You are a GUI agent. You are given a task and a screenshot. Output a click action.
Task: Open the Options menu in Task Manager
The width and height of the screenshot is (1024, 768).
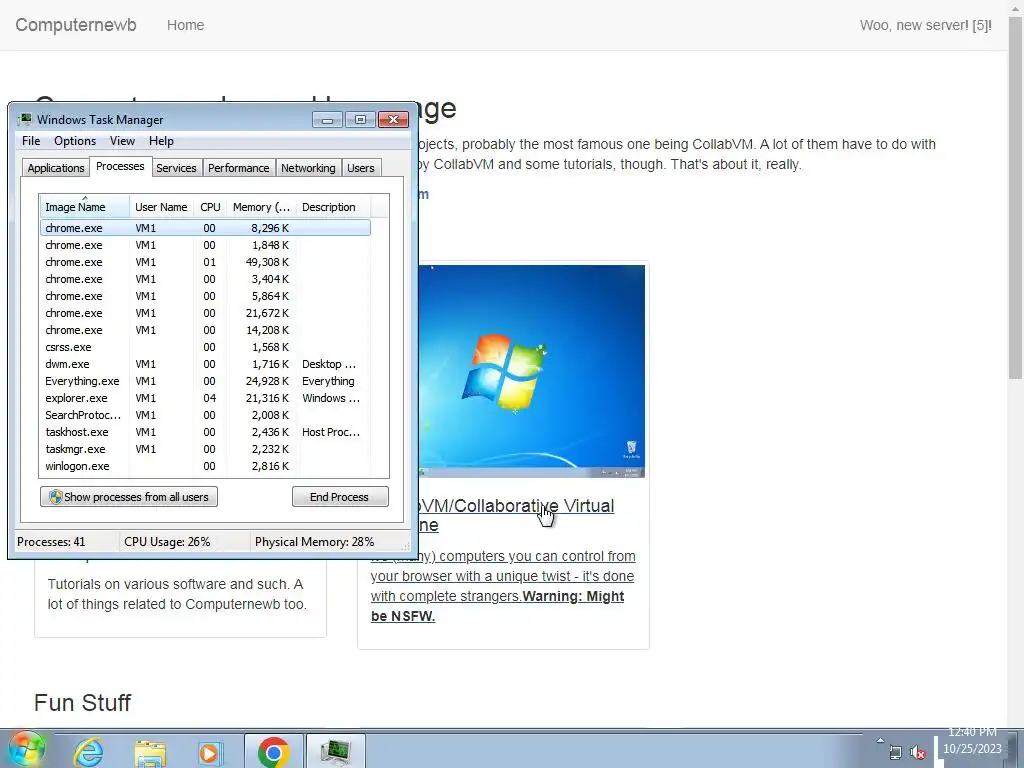[x=74, y=141]
